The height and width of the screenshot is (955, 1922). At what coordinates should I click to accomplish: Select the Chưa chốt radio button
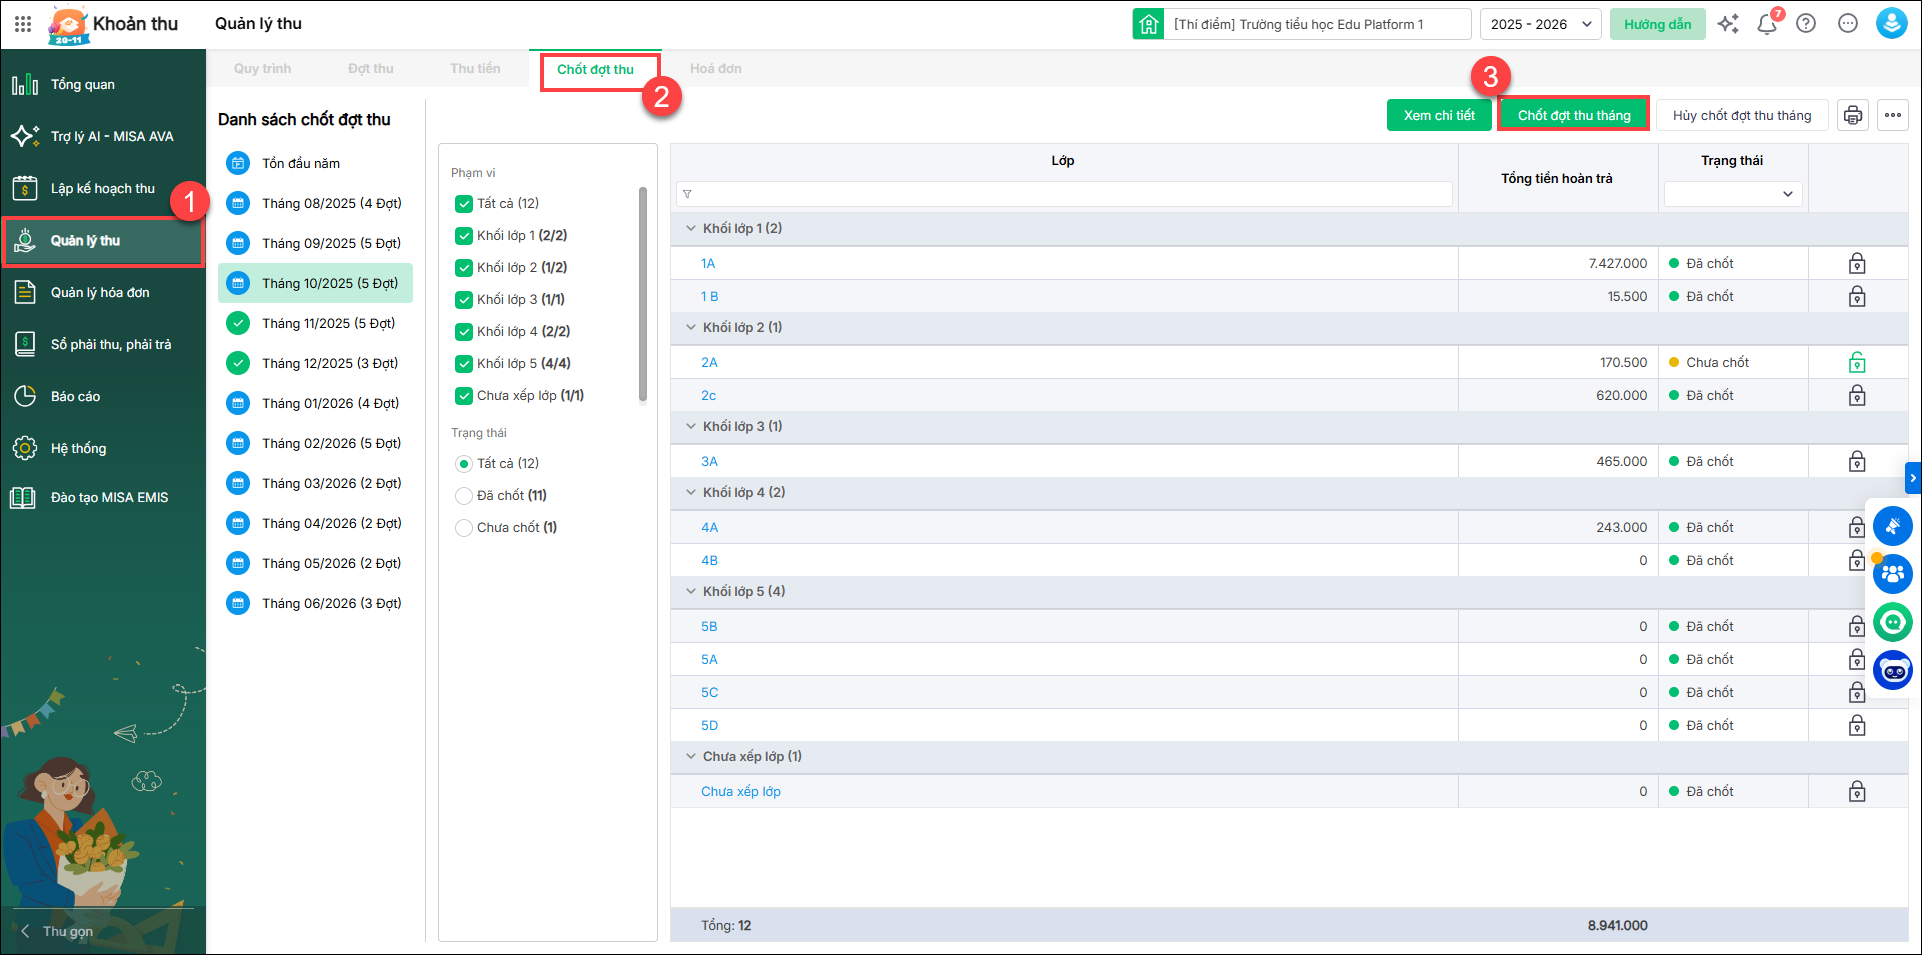point(464,528)
